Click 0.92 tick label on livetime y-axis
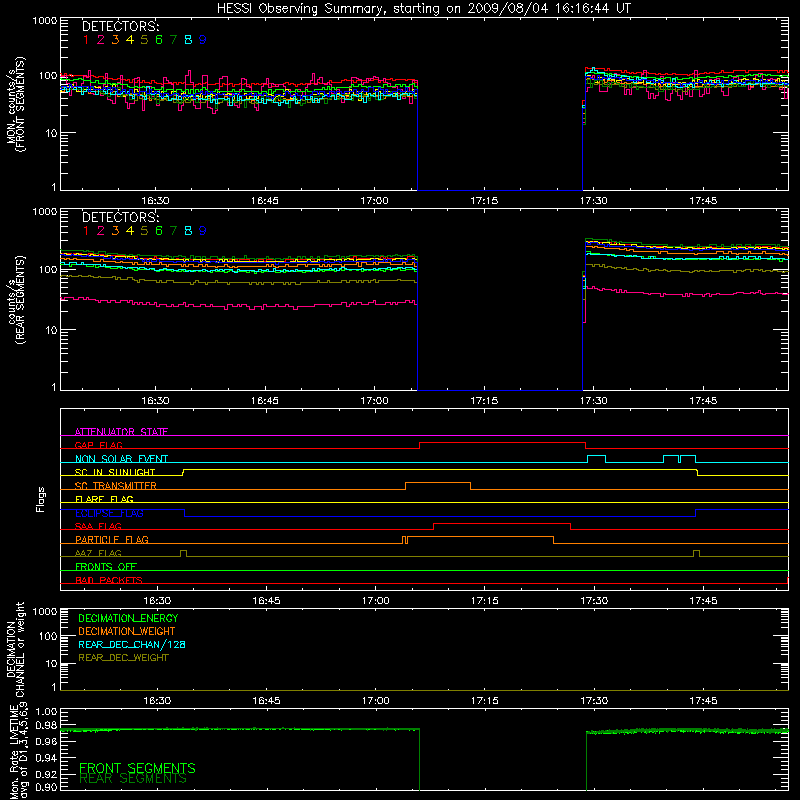The image size is (800, 800). [47, 774]
